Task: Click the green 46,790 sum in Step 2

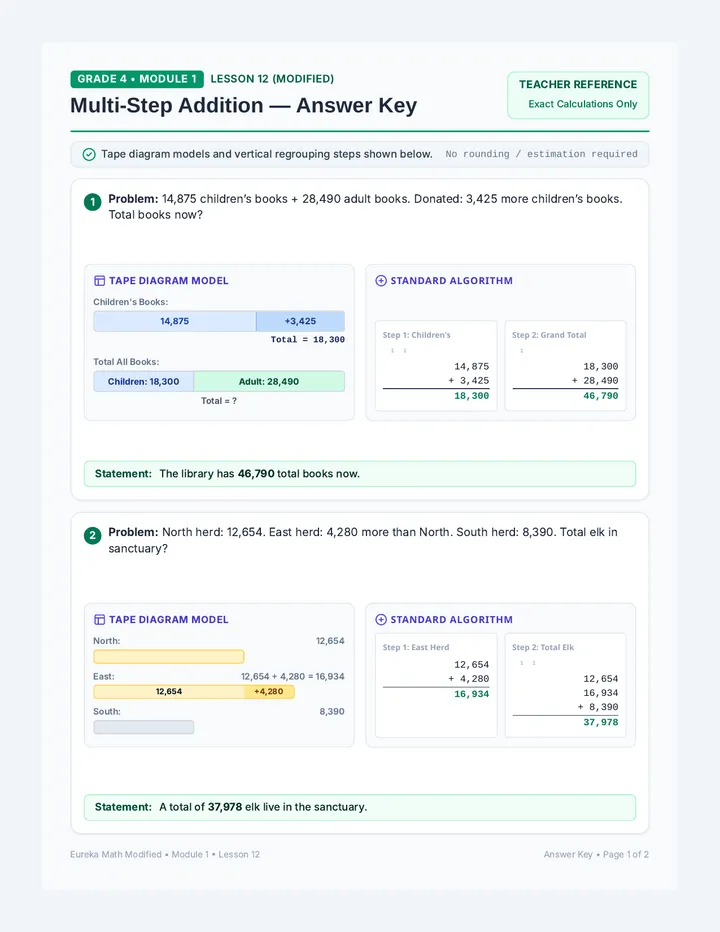Action: click(x=600, y=396)
